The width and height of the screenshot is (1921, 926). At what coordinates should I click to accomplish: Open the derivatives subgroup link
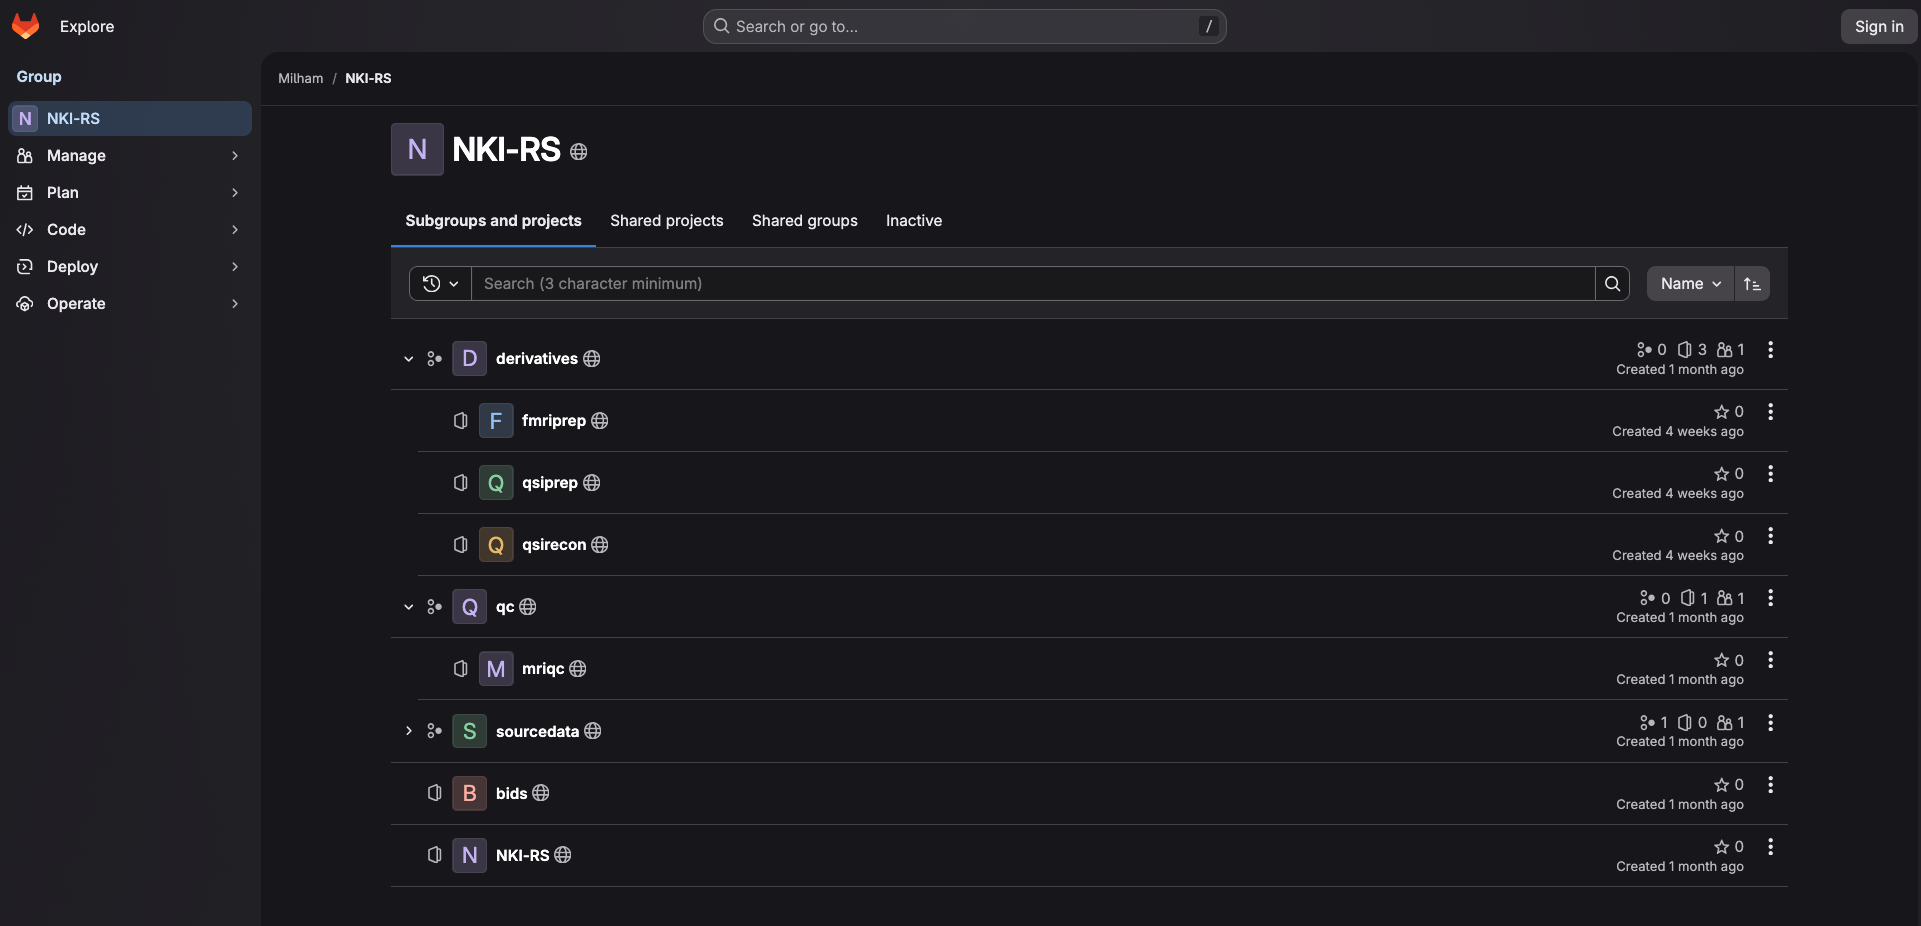[537, 359]
